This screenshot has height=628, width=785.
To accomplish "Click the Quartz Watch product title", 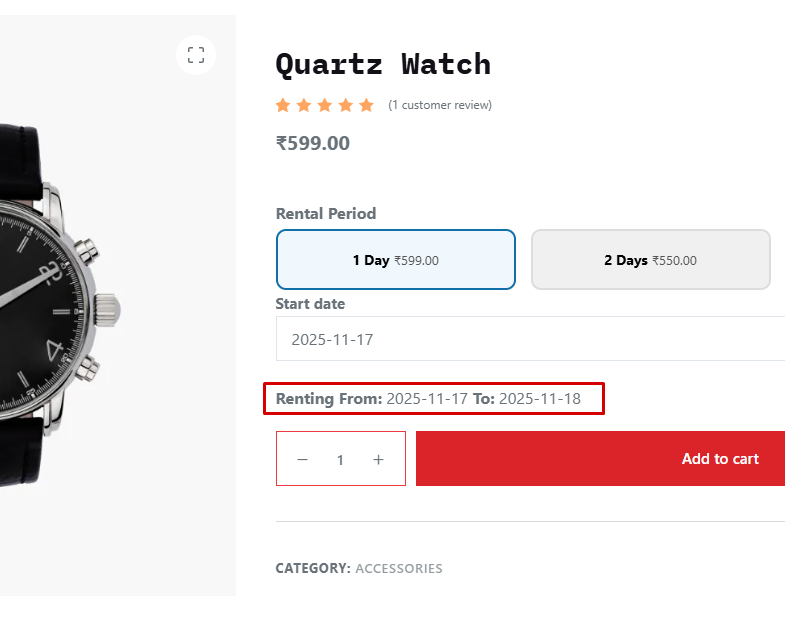I will pos(383,64).
